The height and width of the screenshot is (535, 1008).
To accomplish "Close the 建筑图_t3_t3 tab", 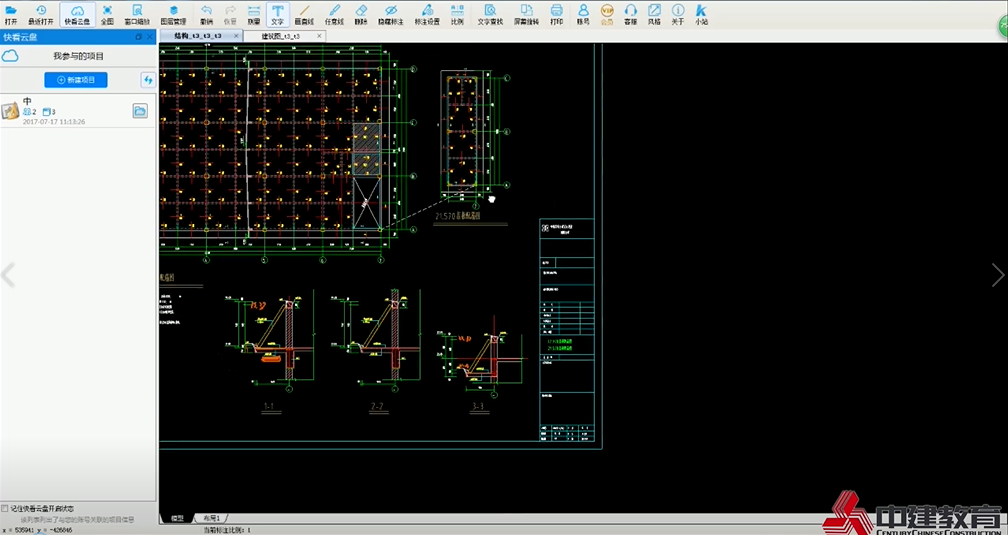I will 320,36.
